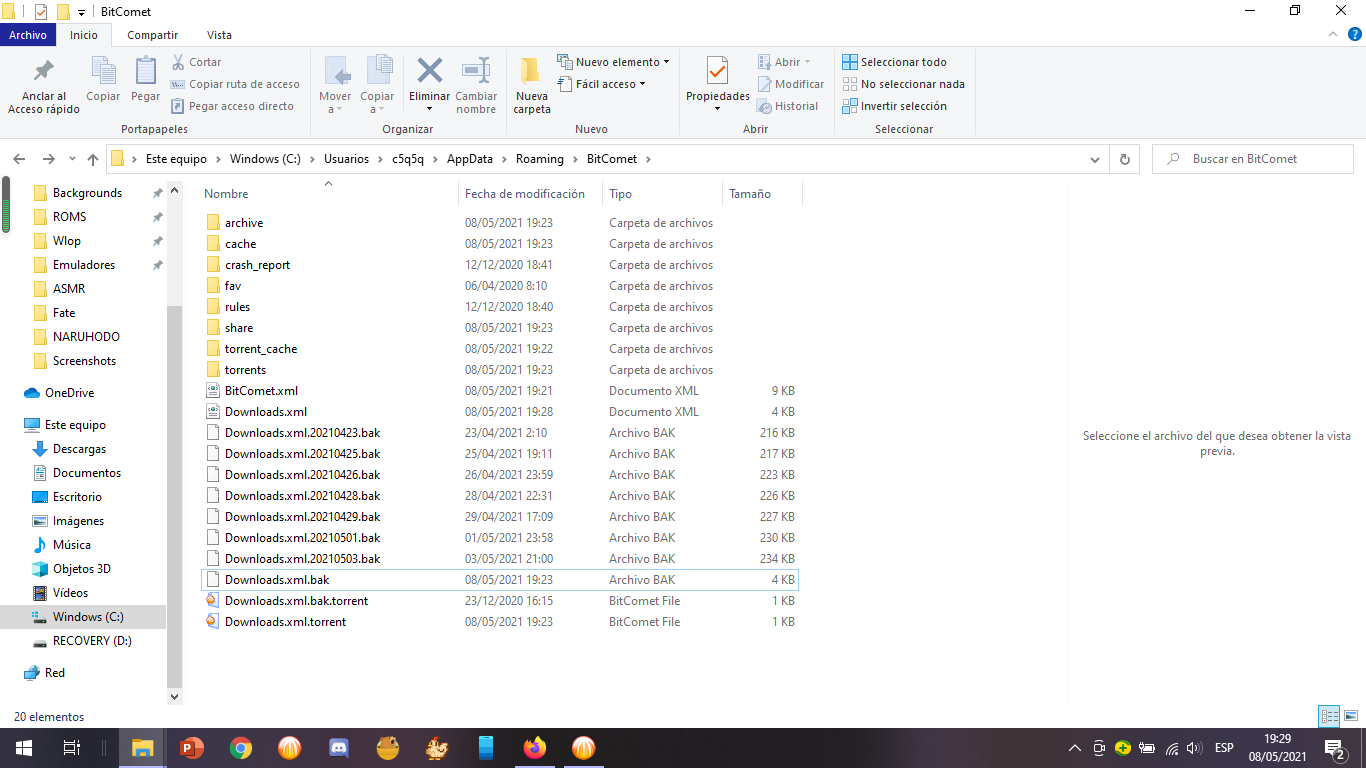This screenshot has height=768, width=1366.
Task: Open the Archivo tab
Action: click(x=28, y=35)
